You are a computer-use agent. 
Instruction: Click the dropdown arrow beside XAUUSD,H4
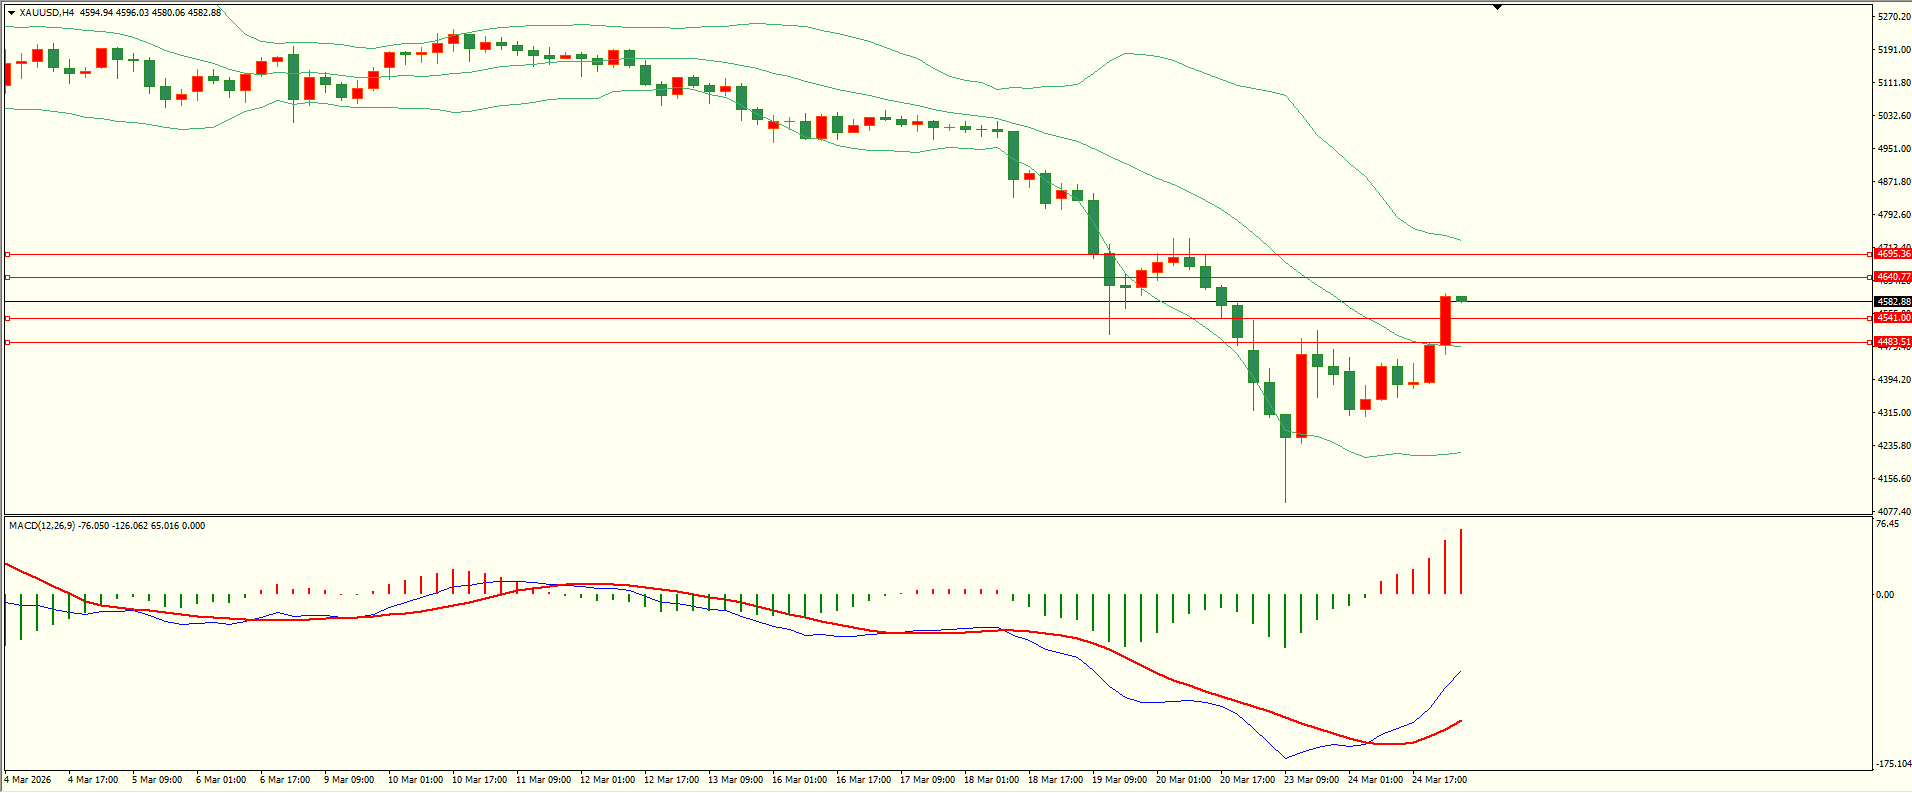(11, 13)
